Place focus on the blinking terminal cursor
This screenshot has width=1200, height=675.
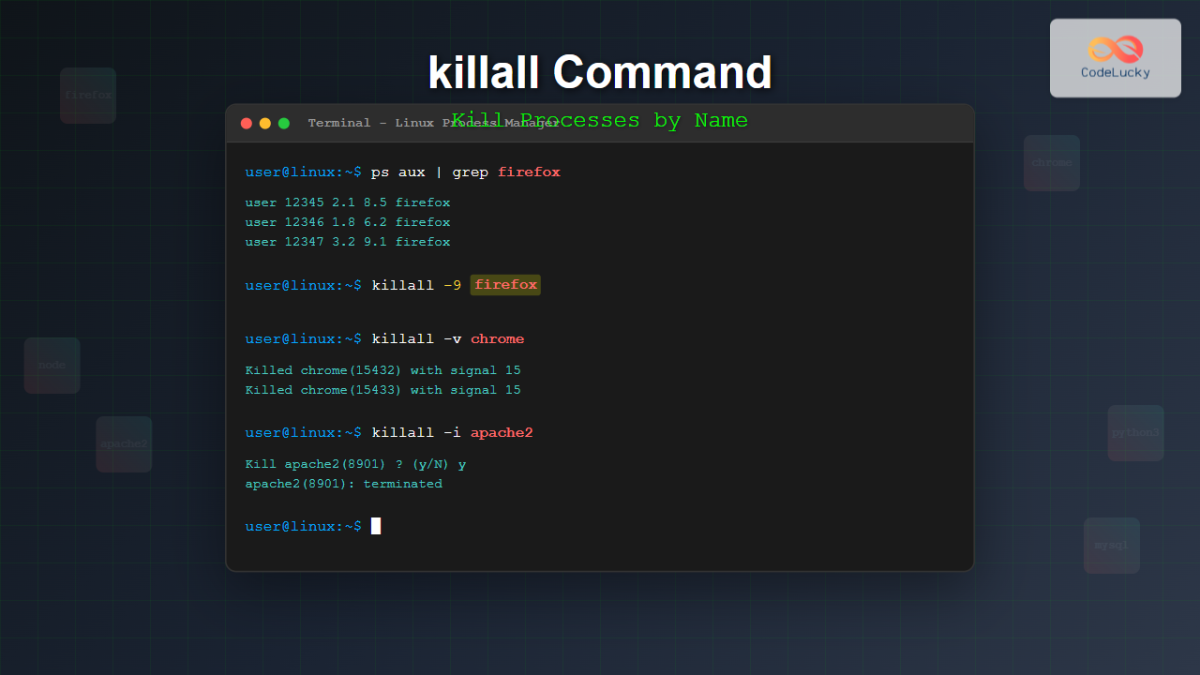point(377,525)
